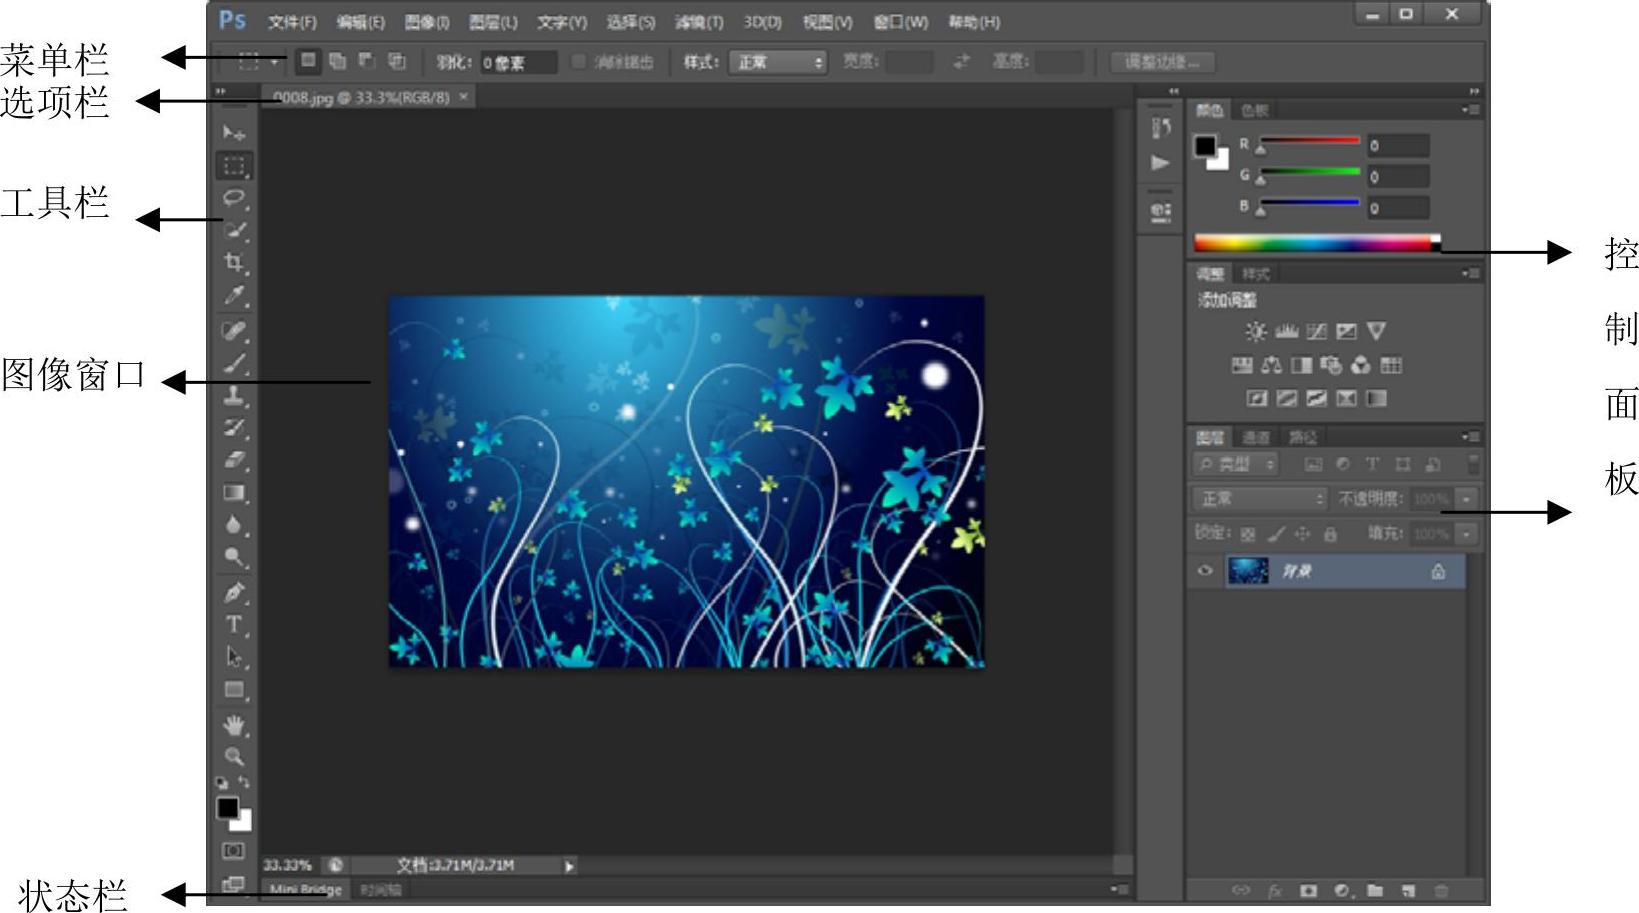Image resolution: width=1639 pixels, height=913 pixels.
Task: Open status bar info arrow menu
Action: 570,866
